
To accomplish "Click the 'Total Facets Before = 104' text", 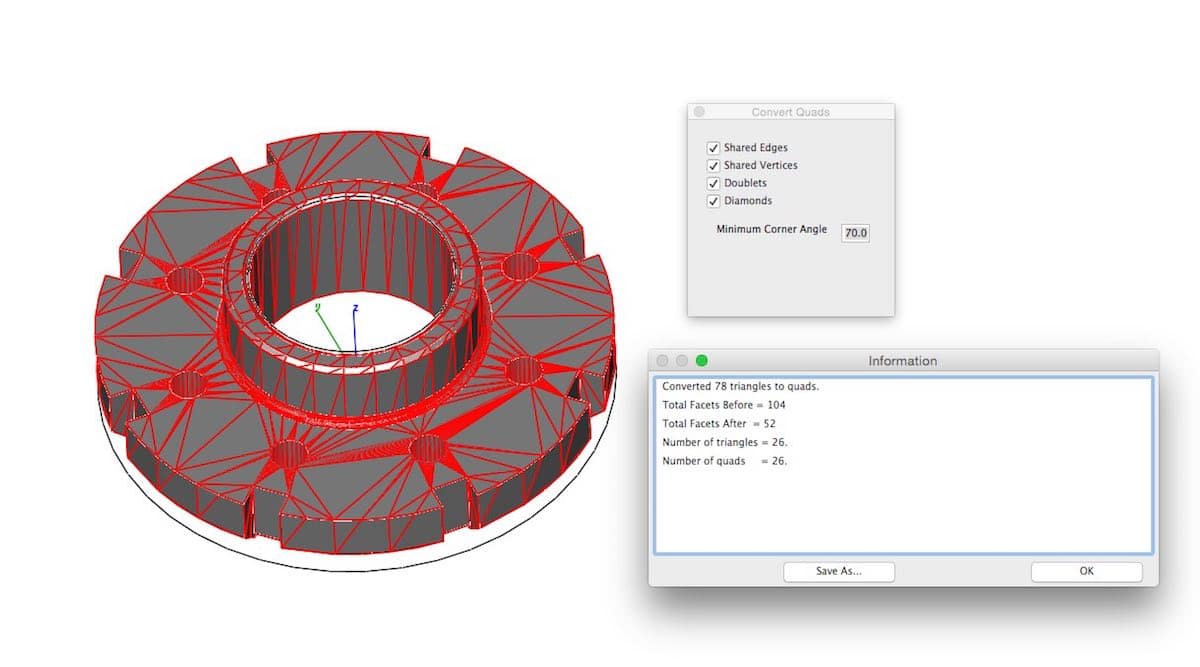I will click(x=719, y=405).
